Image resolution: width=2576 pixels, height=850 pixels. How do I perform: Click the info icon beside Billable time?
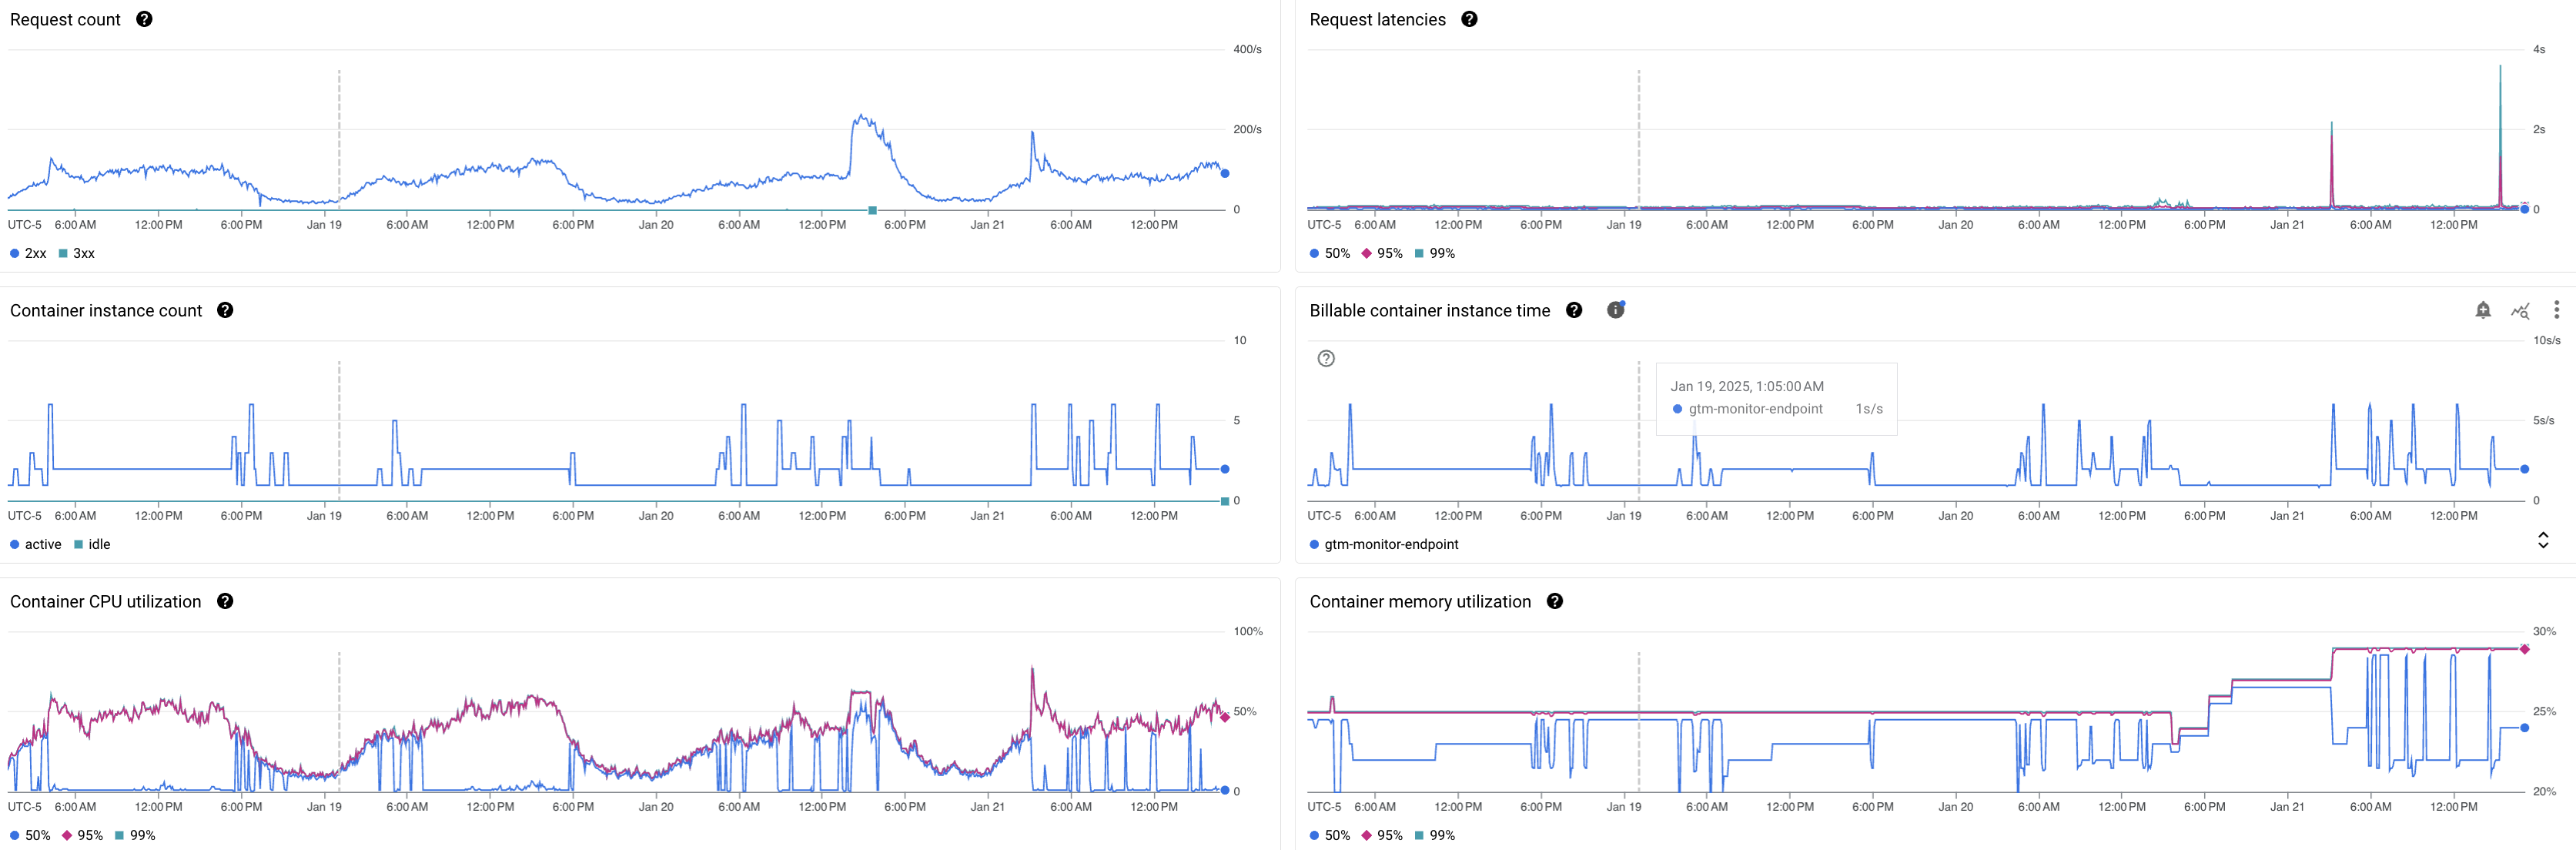[x=1615, y=310]
